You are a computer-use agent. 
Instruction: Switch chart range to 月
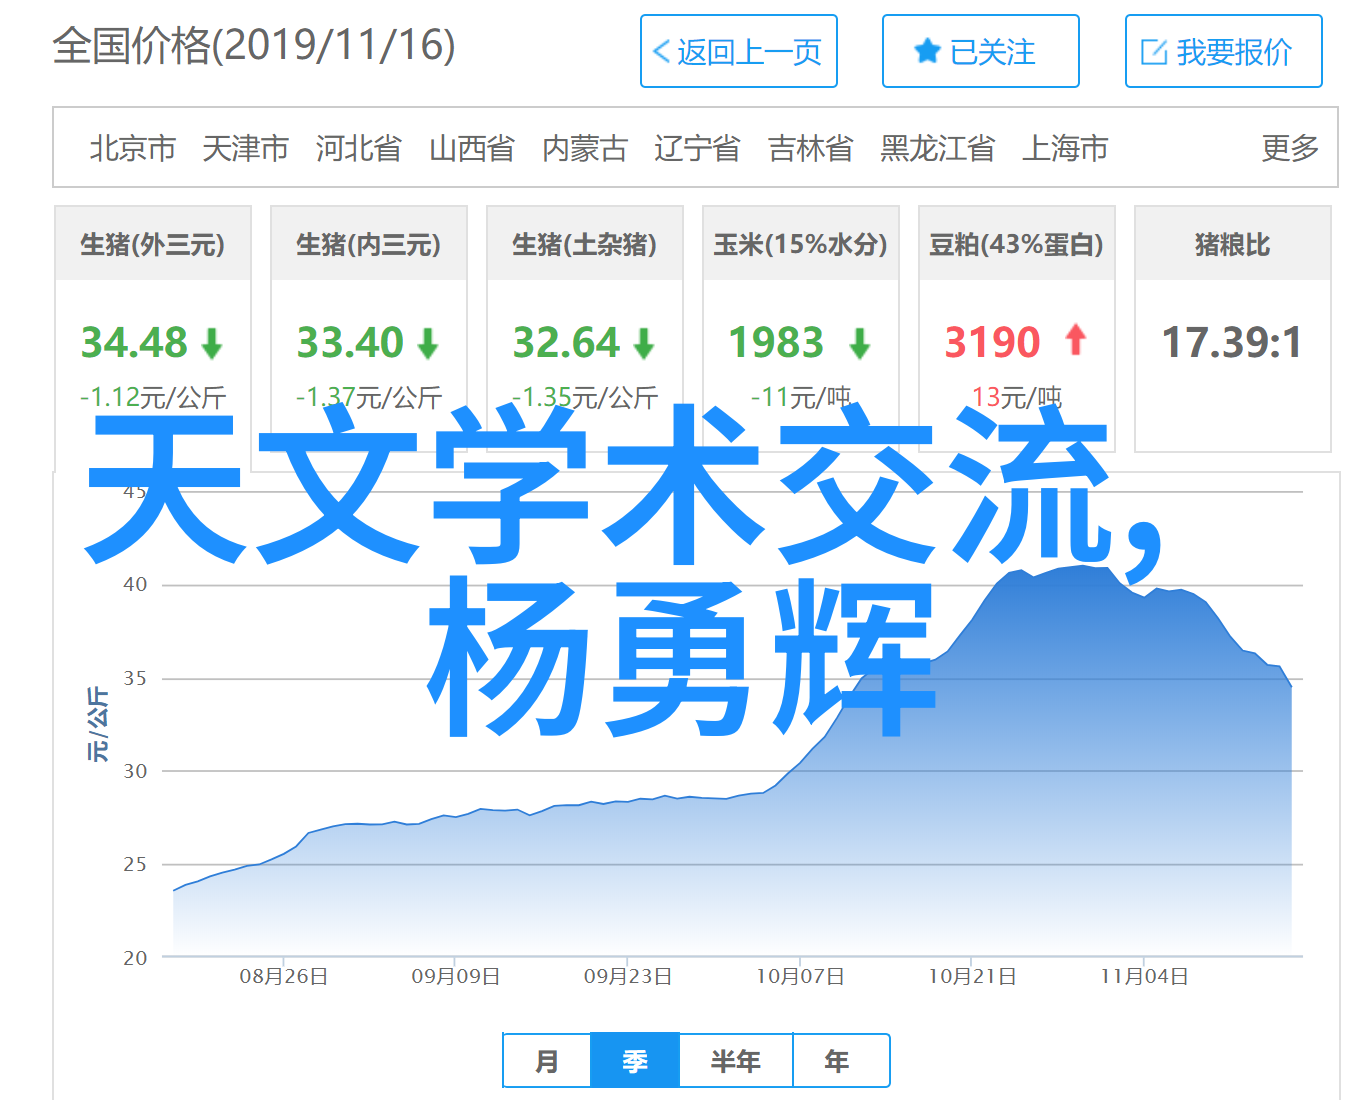pyautogui.click(x=547, y=1061)
